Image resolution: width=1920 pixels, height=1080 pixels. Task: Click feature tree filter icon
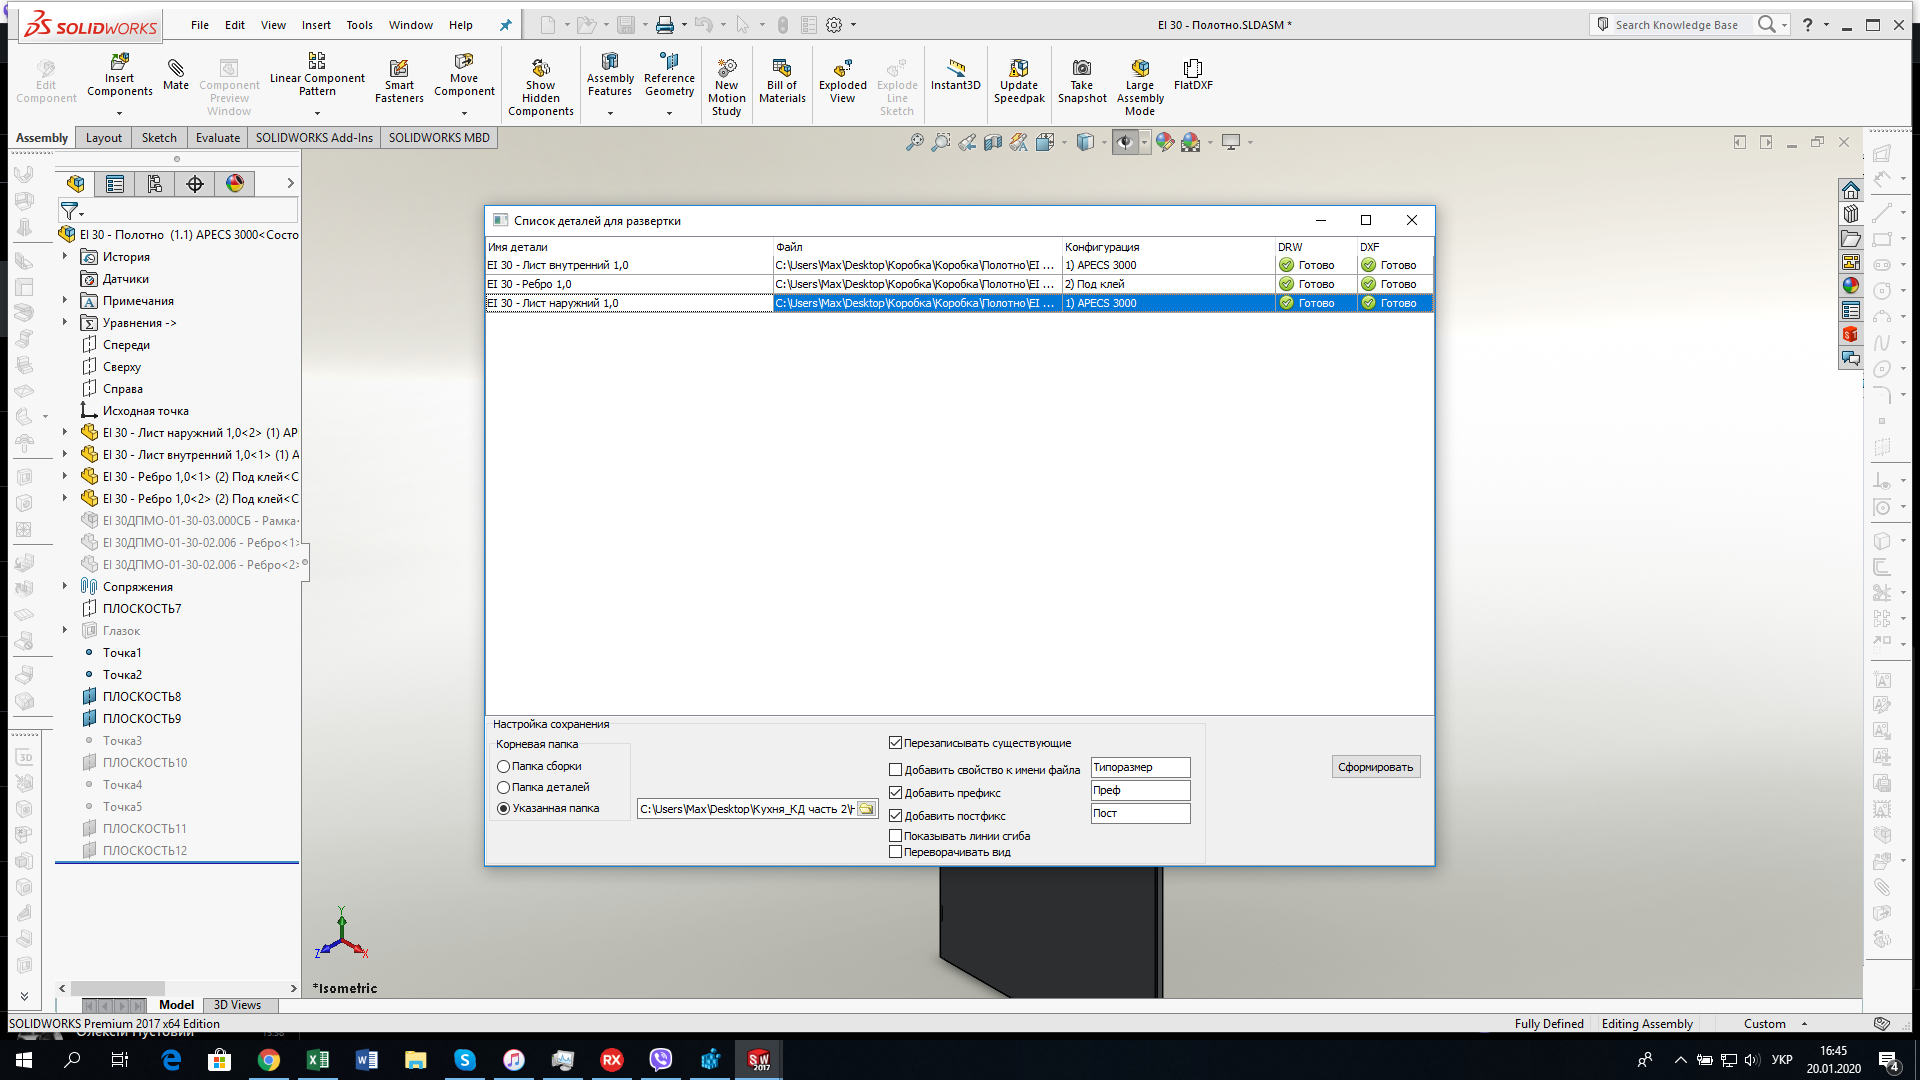(70, 211)
